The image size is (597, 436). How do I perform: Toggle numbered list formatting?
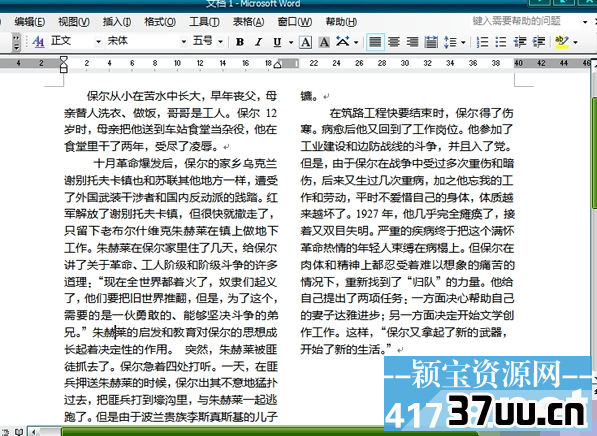click(482, 42)
